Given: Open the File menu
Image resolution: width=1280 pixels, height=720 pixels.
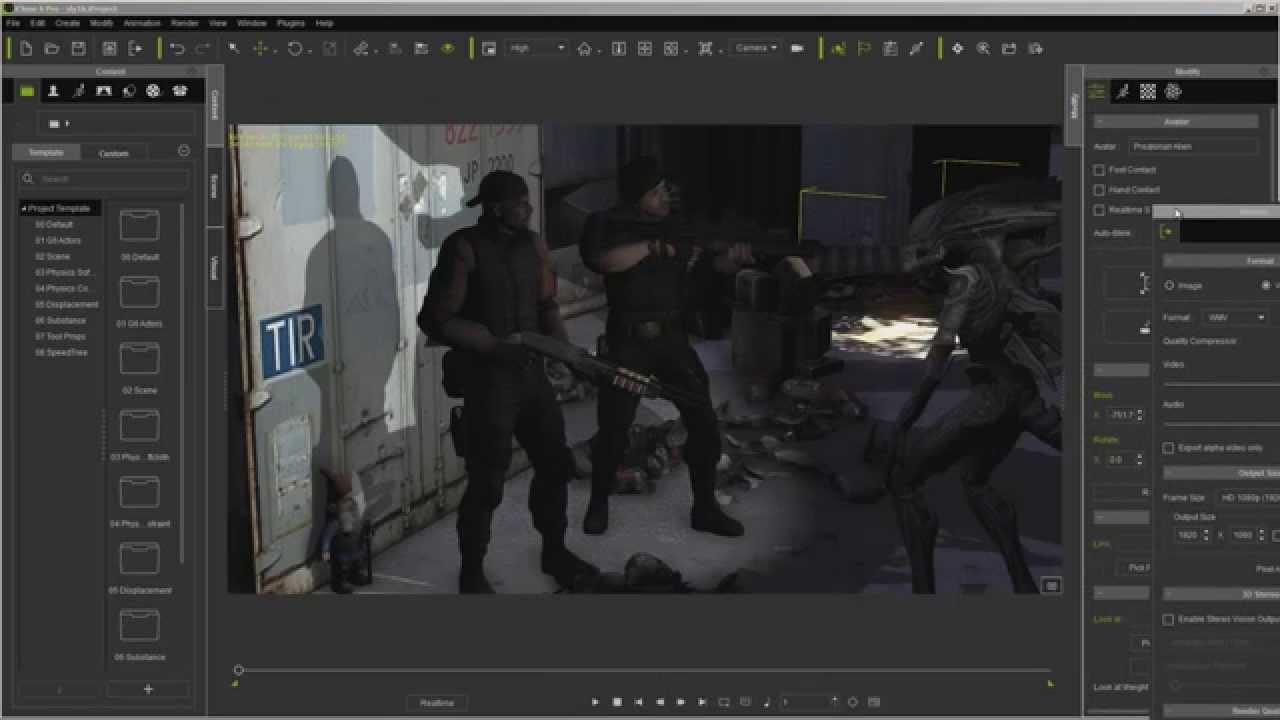Looking at the screenshot, I should [13, 22].
